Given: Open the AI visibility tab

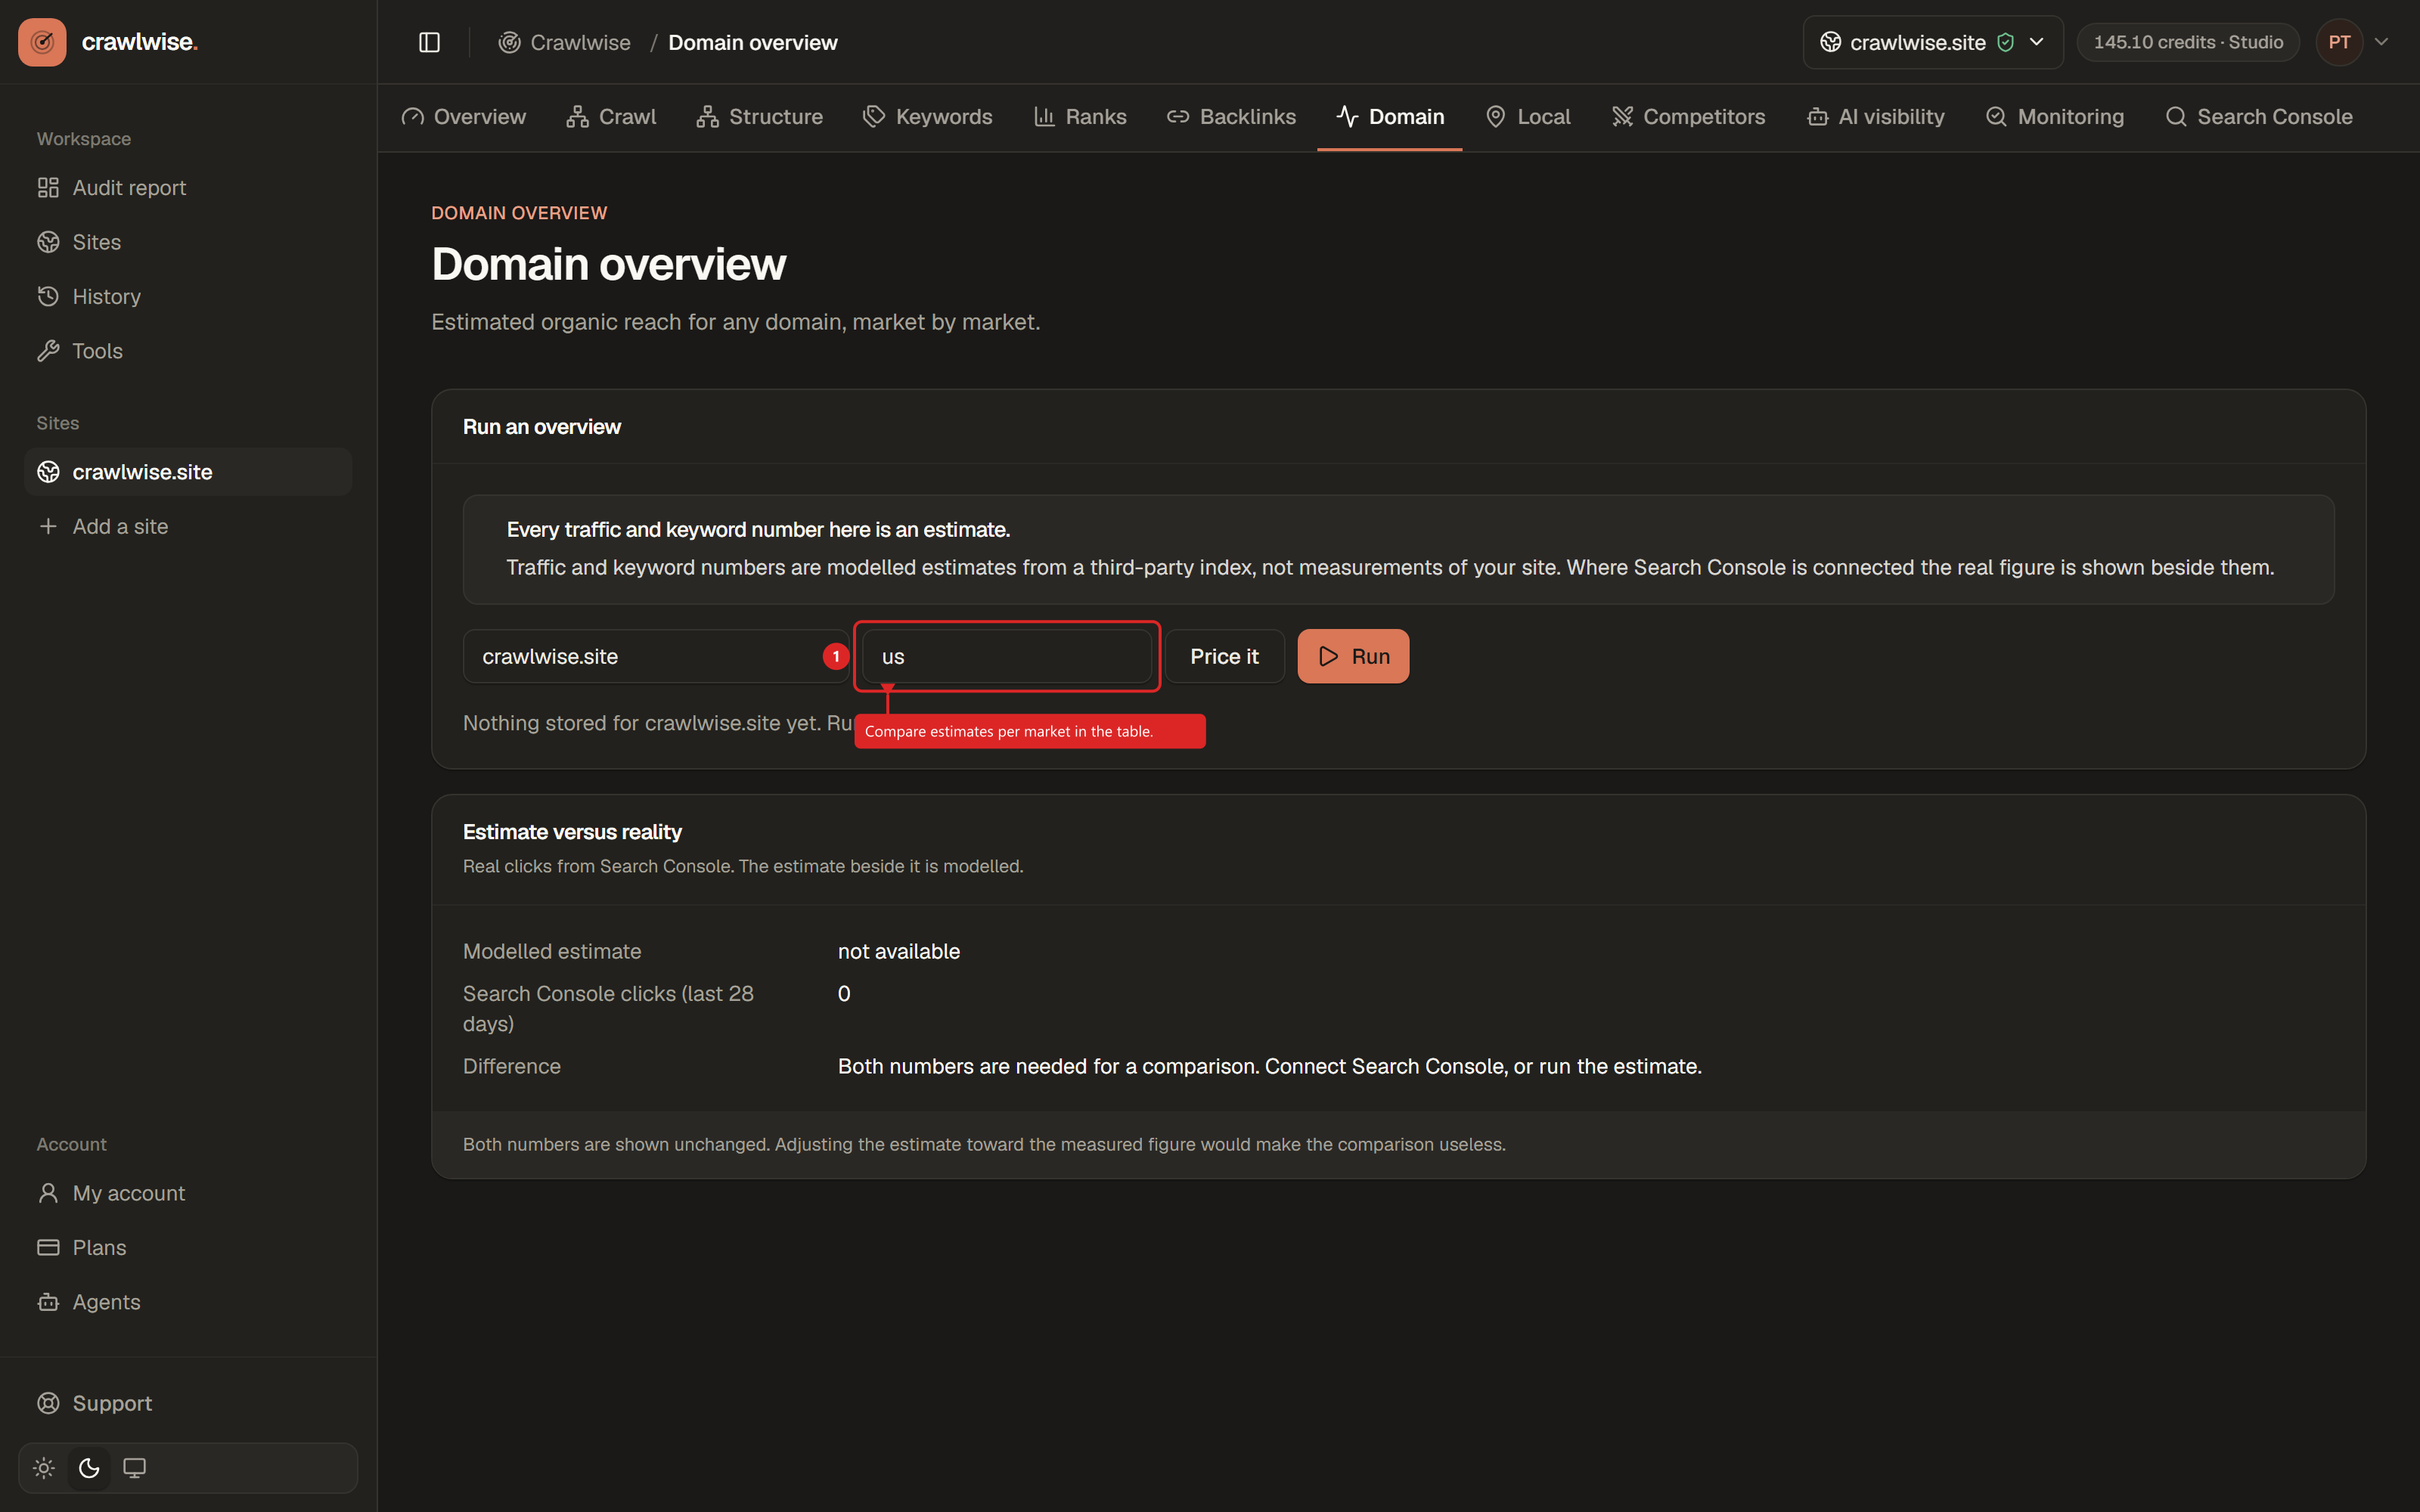Looking at the screenshot, I should click(1875, 117).
